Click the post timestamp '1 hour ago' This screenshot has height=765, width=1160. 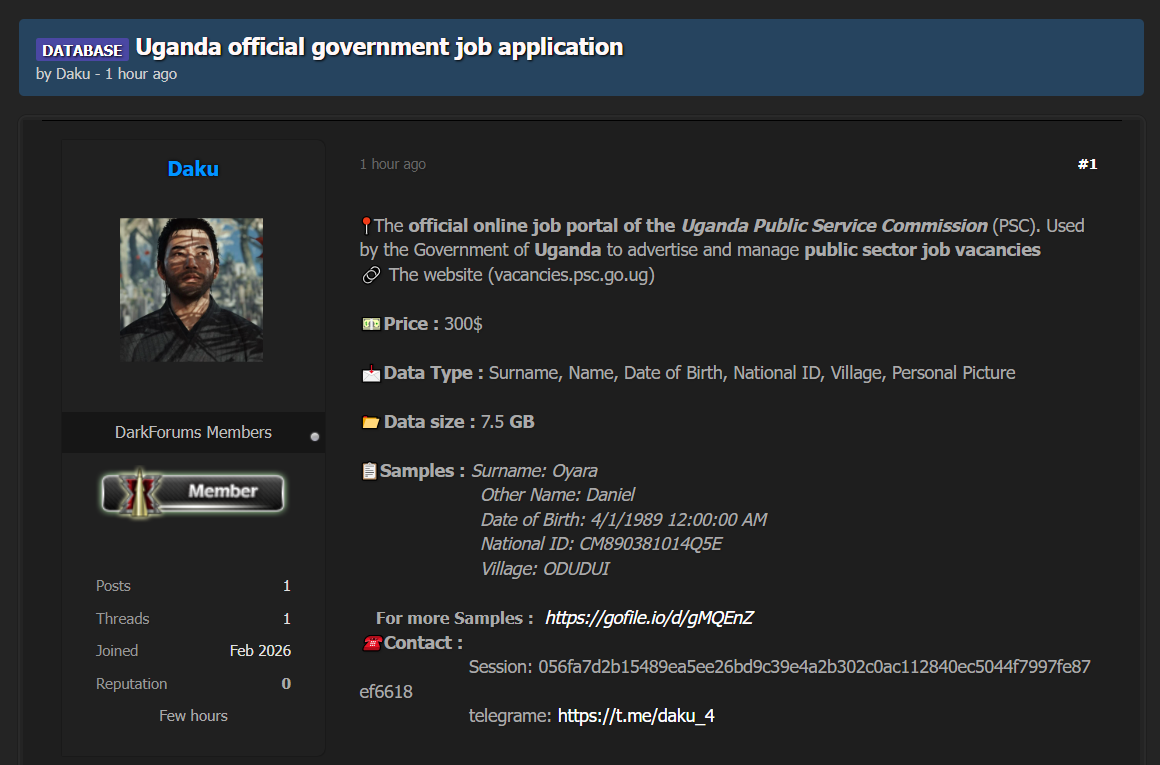393,164
